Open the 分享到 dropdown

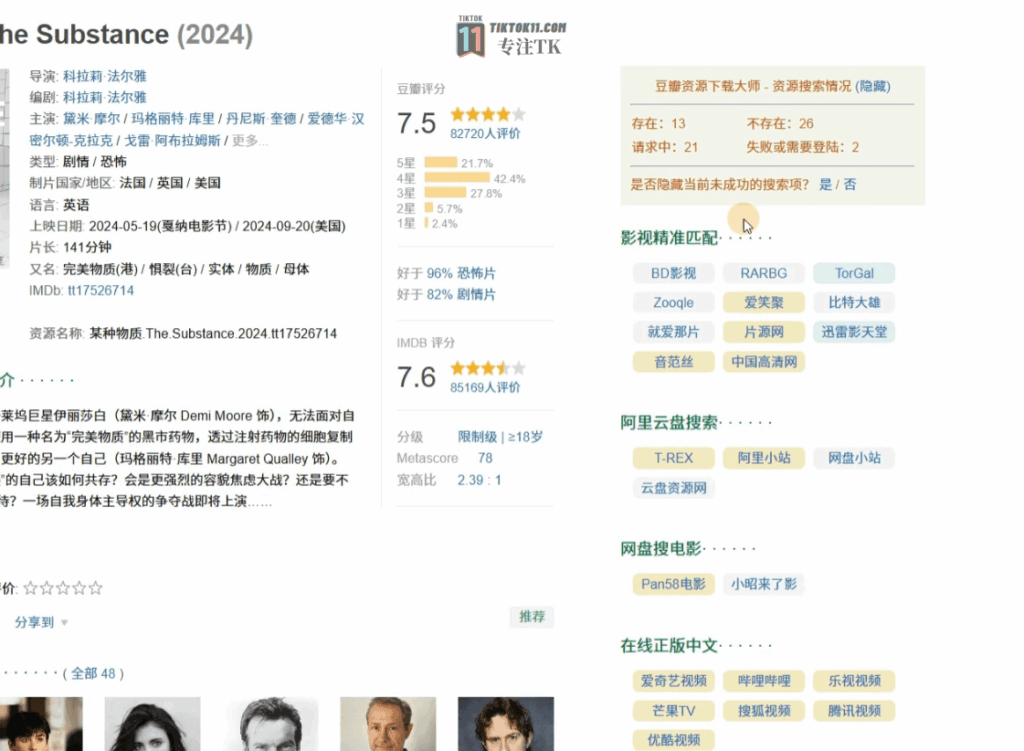pyautogui.click(x=40, y=622)
